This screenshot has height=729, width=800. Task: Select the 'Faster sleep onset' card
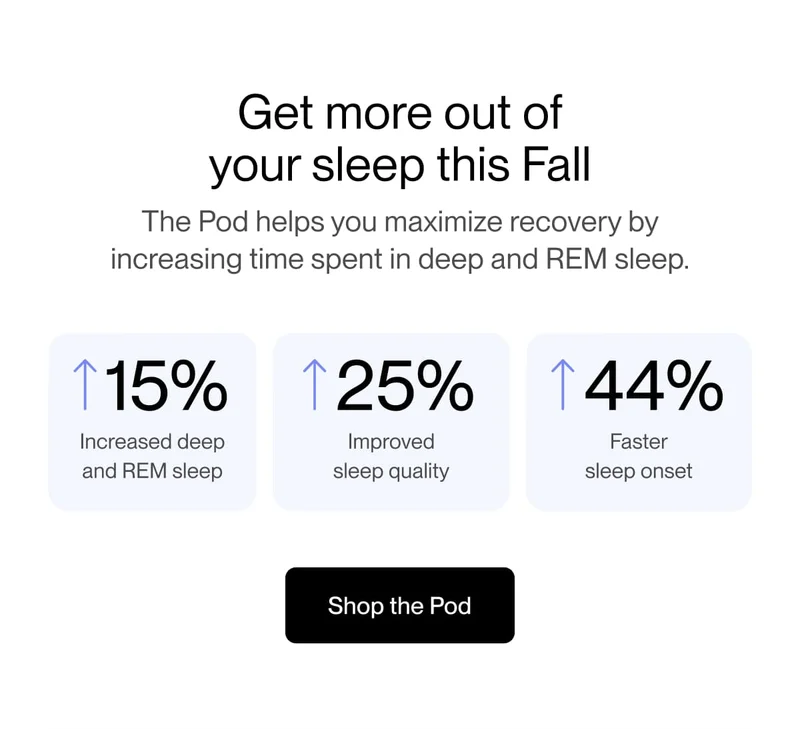[639, 420]
